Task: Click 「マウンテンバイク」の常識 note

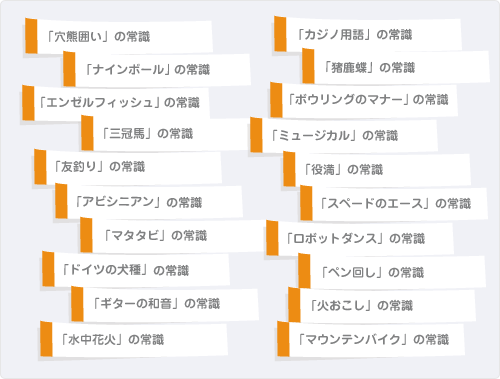Action: tap(371, 339)
